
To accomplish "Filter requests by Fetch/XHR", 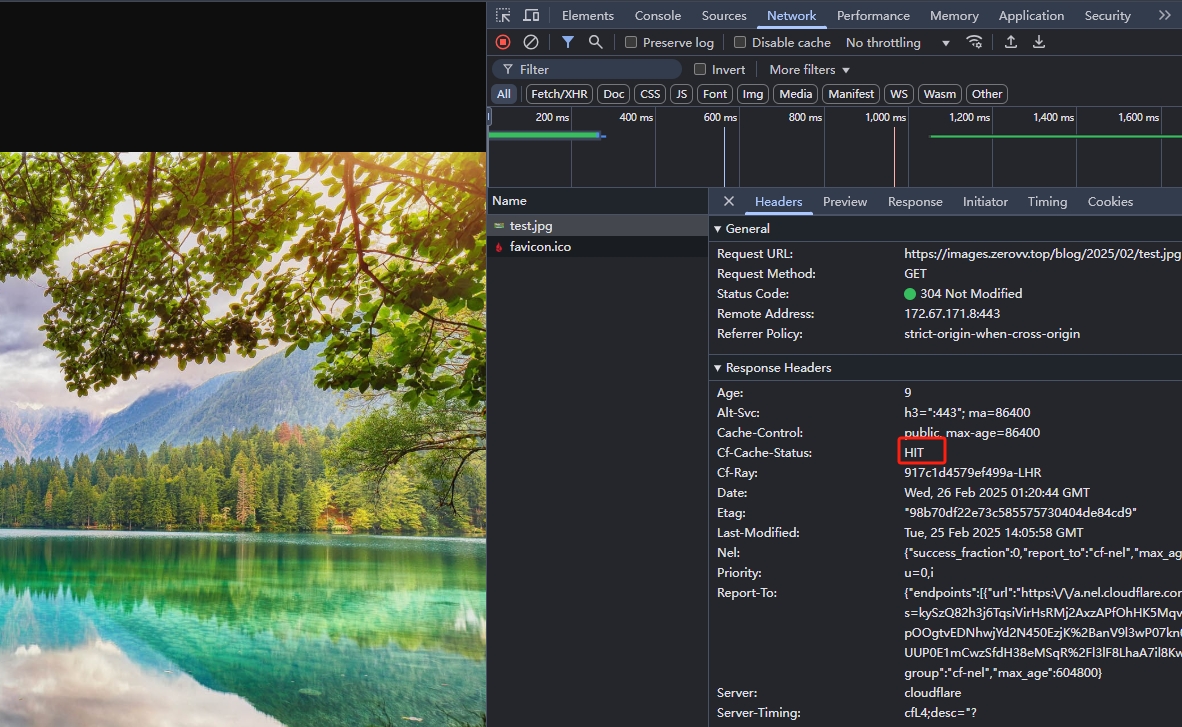I will pyautogui.click(x=559, y=94).
